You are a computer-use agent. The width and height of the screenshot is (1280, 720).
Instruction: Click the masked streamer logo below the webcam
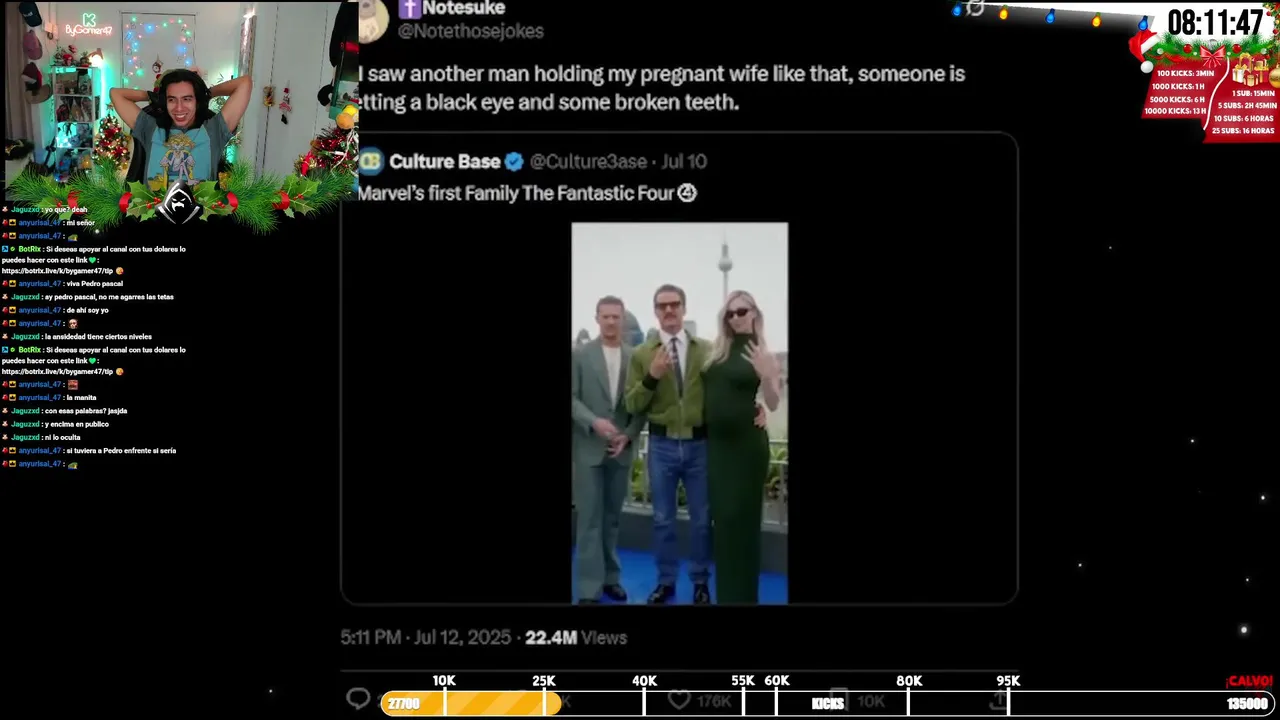pyautogui.click(x=179, y=204)
